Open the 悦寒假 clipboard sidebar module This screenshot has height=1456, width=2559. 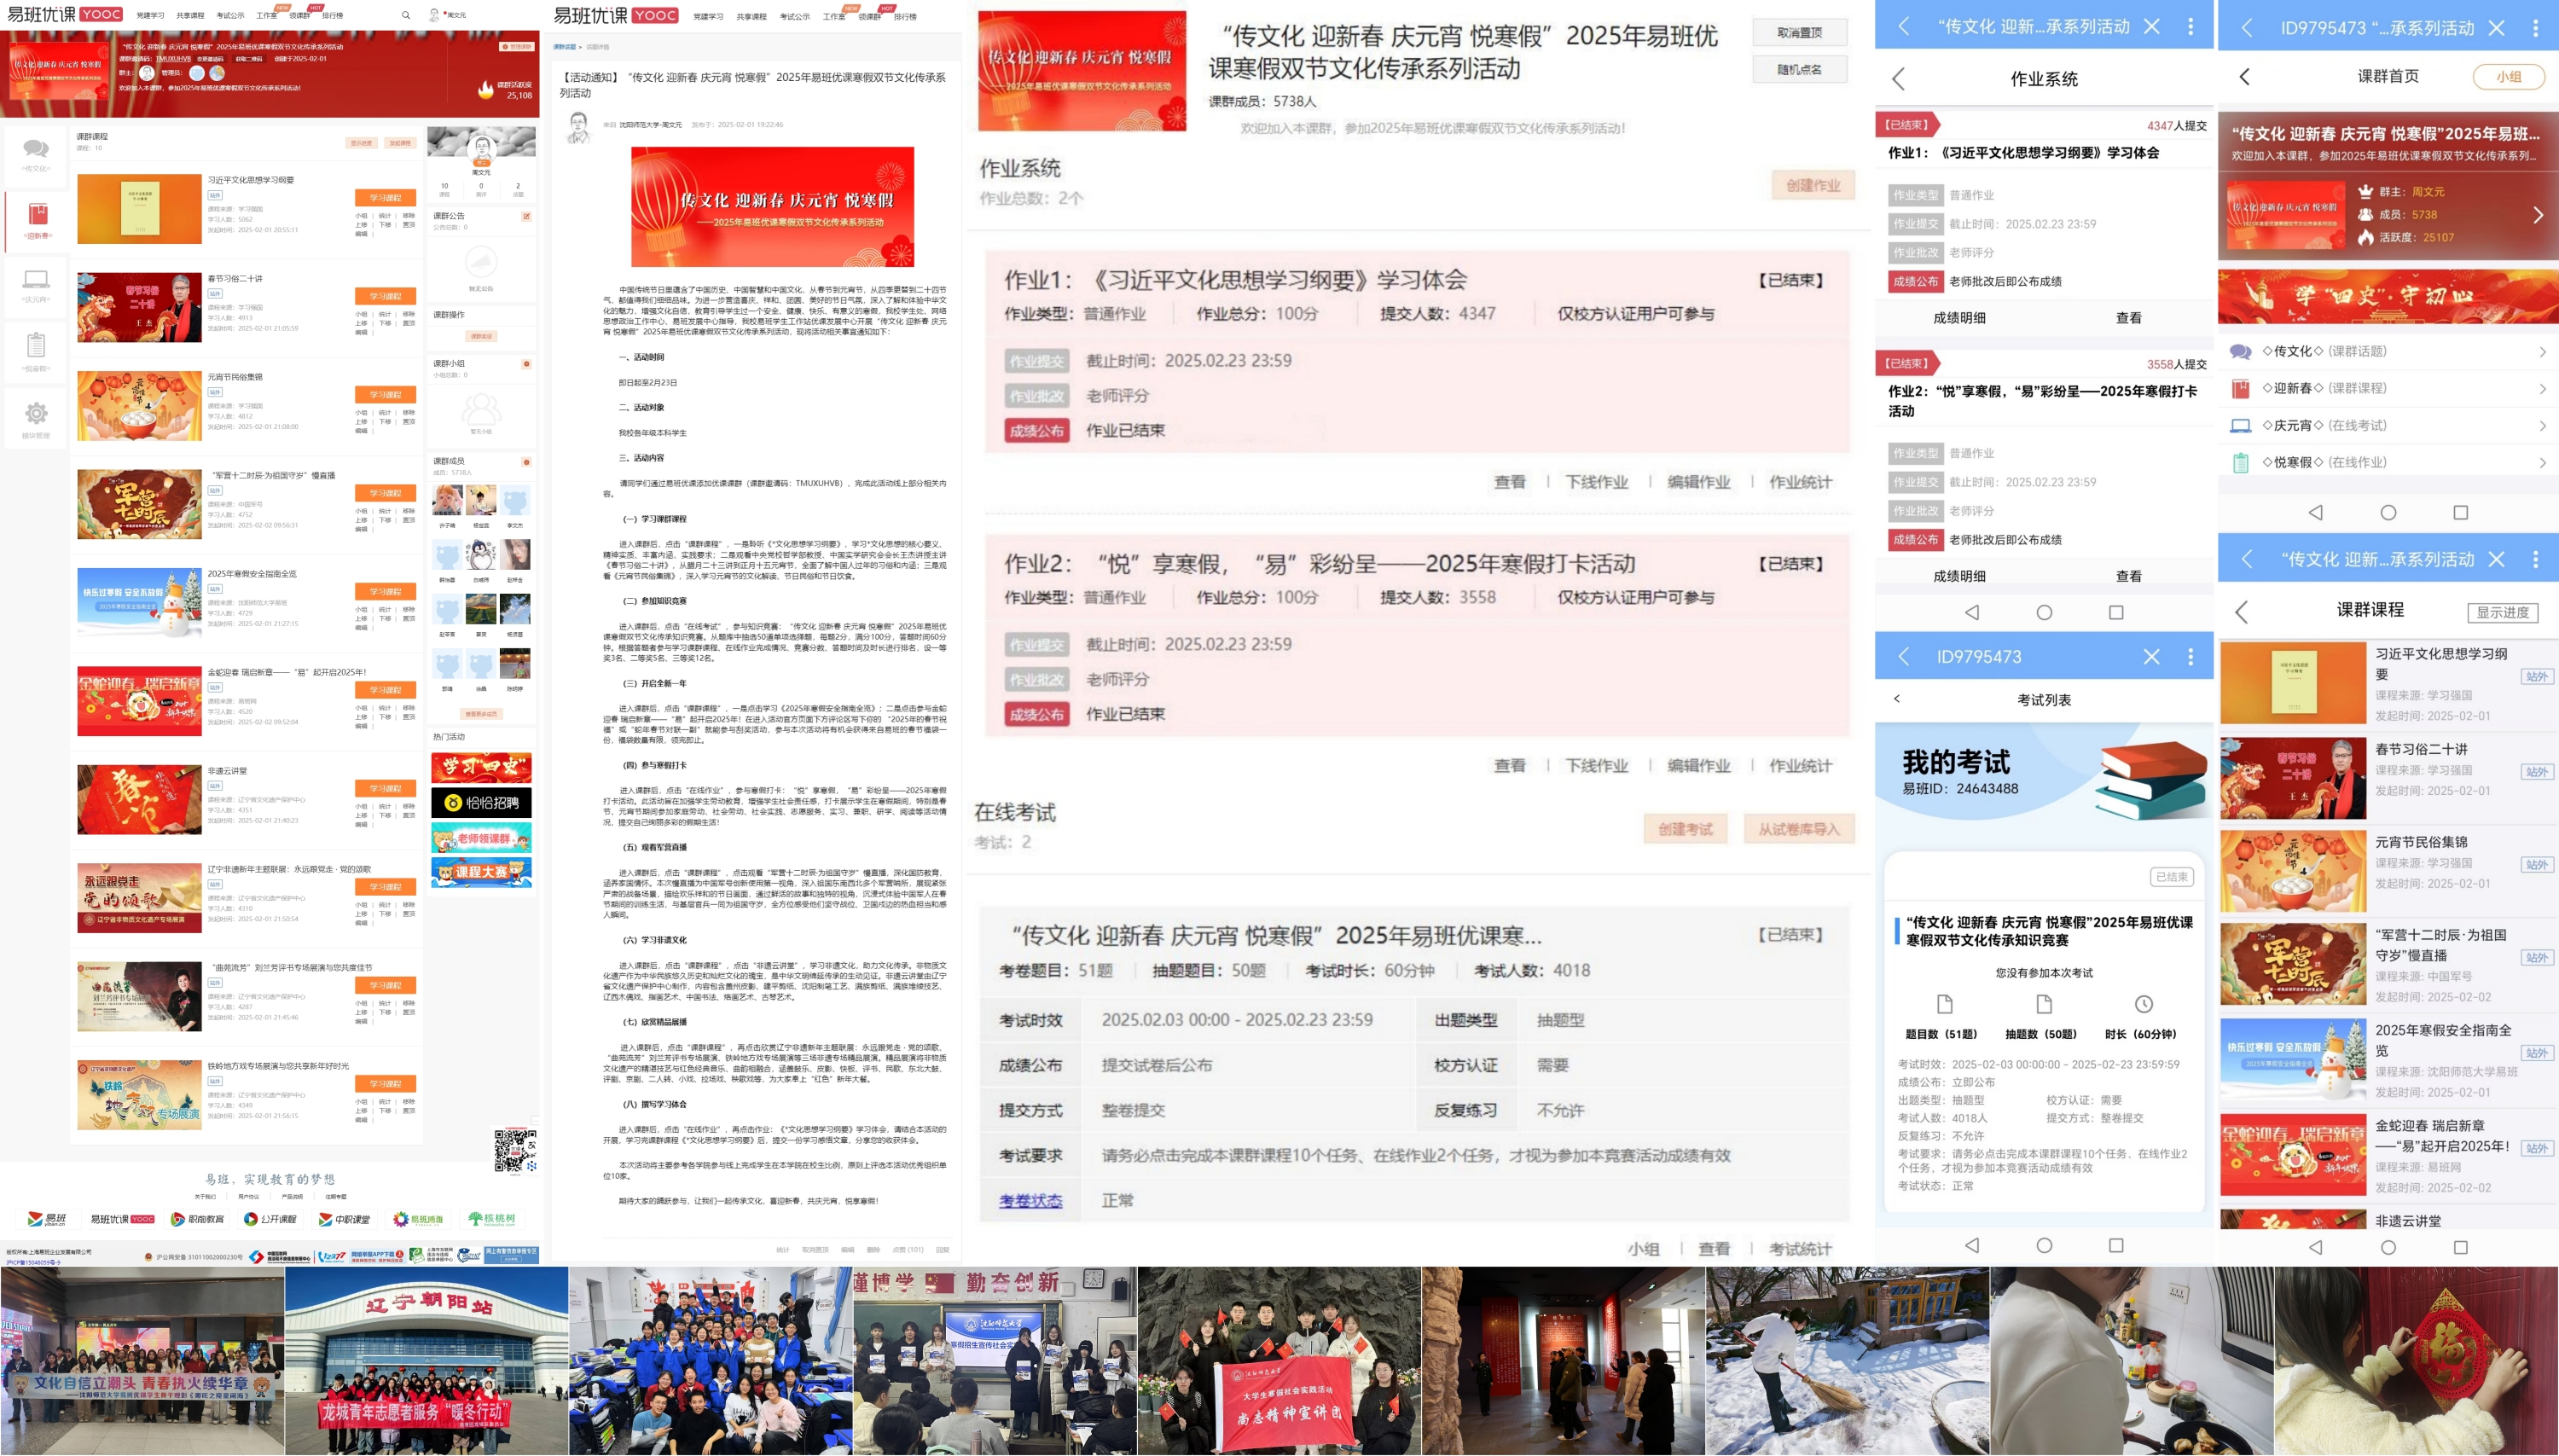tap(36, 352)
